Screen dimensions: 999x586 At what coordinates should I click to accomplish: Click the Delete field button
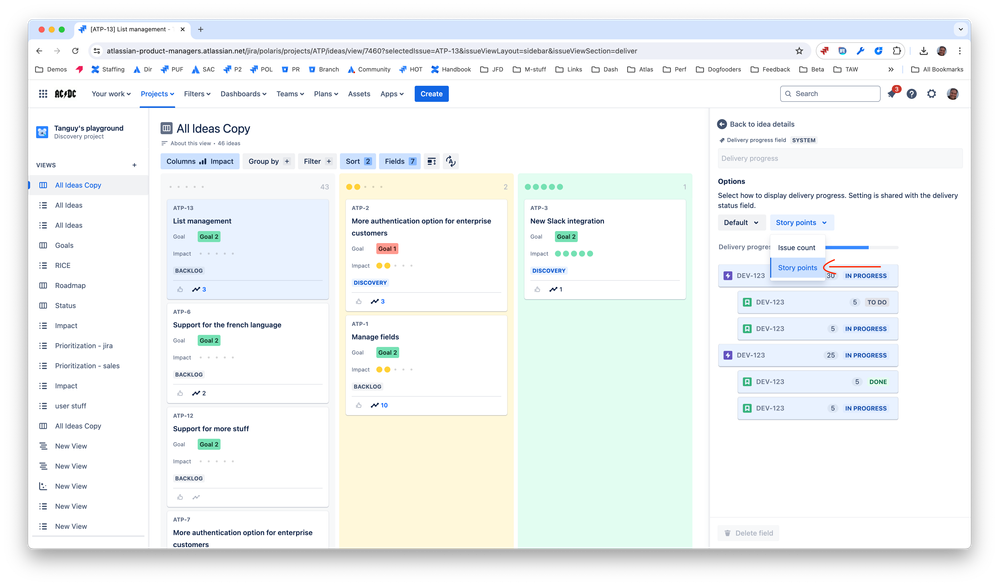pos(749,533)
